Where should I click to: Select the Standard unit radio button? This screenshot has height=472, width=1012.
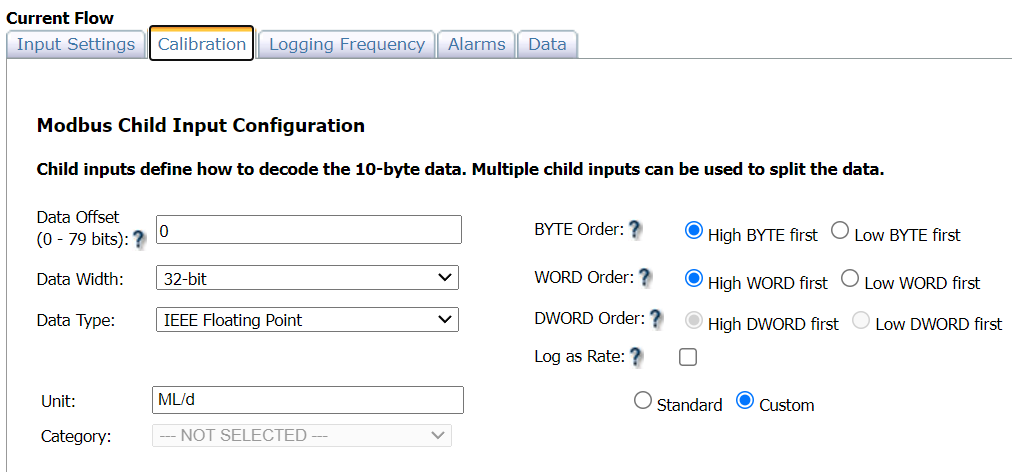[643, 401]
